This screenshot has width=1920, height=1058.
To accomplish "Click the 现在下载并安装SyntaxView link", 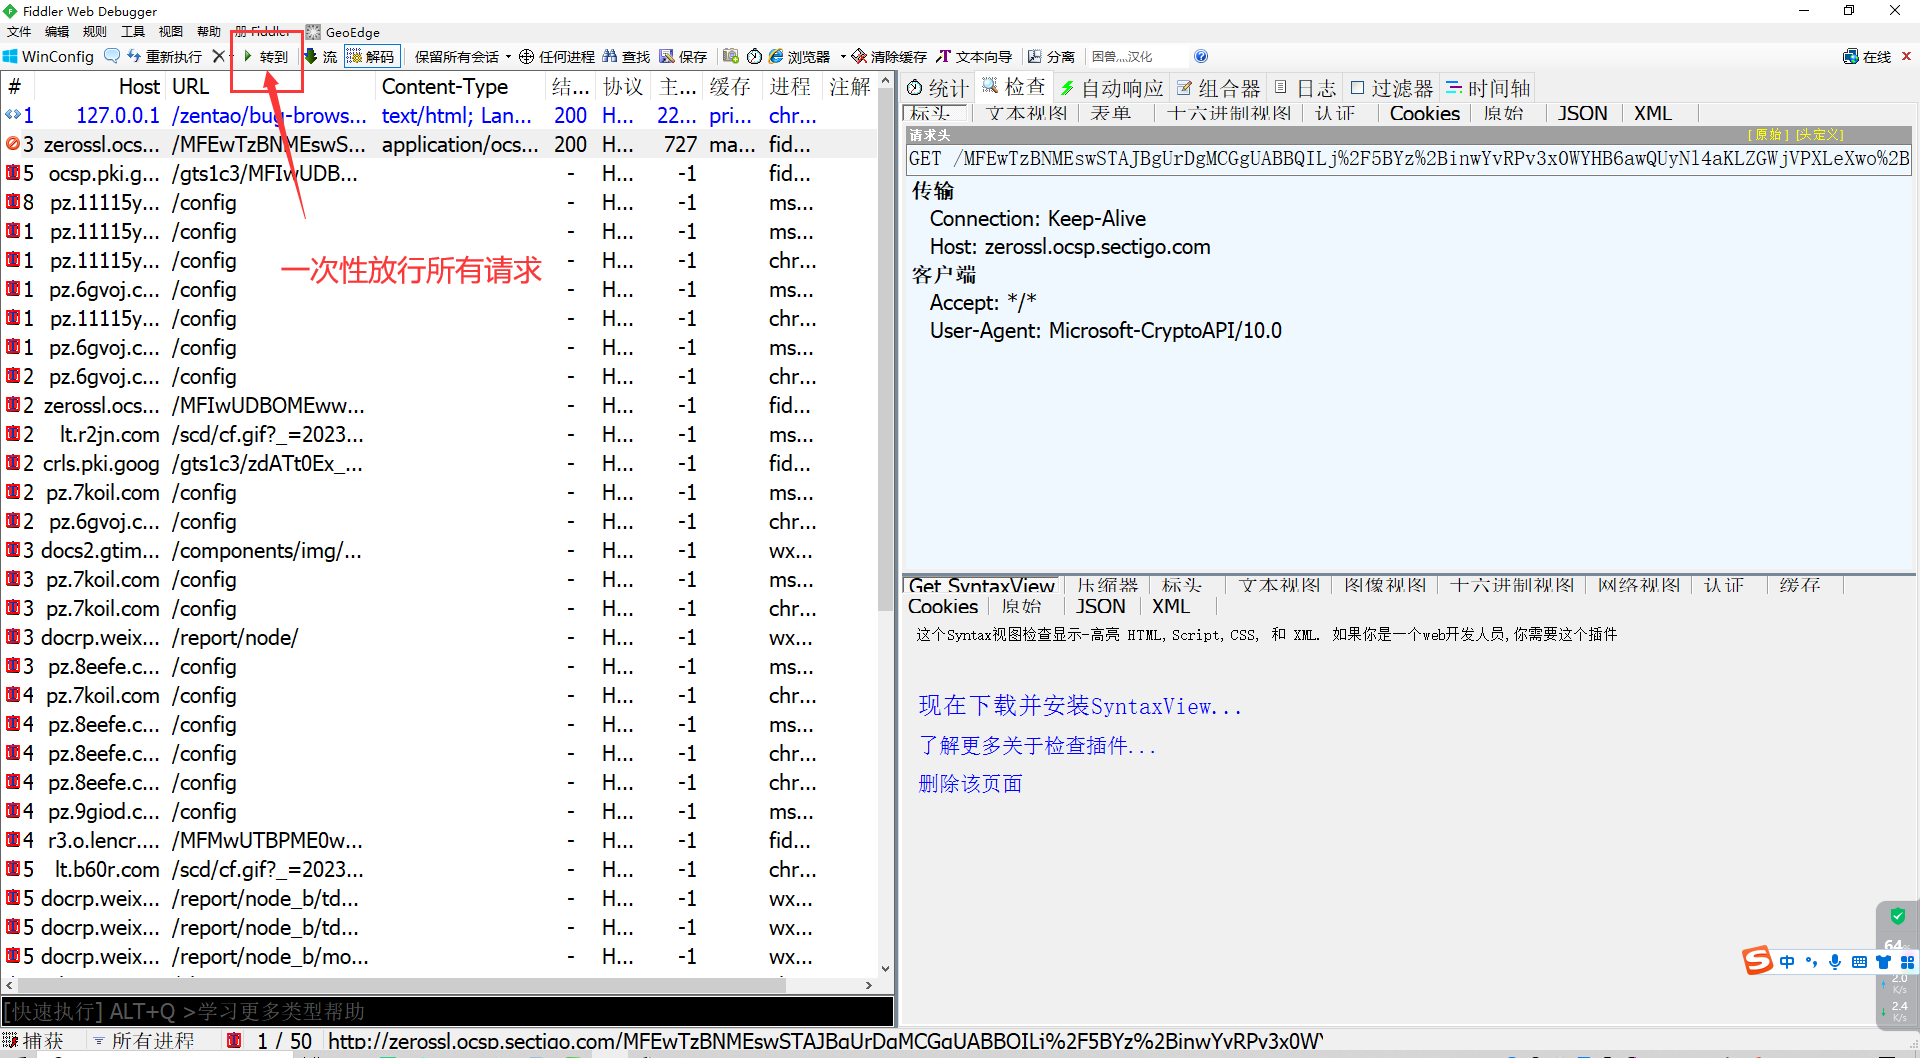I will click(x=1080, y=707).
